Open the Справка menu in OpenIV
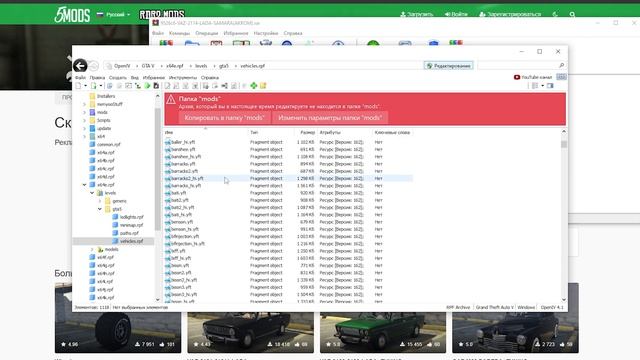Viewport: 640px width, 360px height. pos(210,78)
